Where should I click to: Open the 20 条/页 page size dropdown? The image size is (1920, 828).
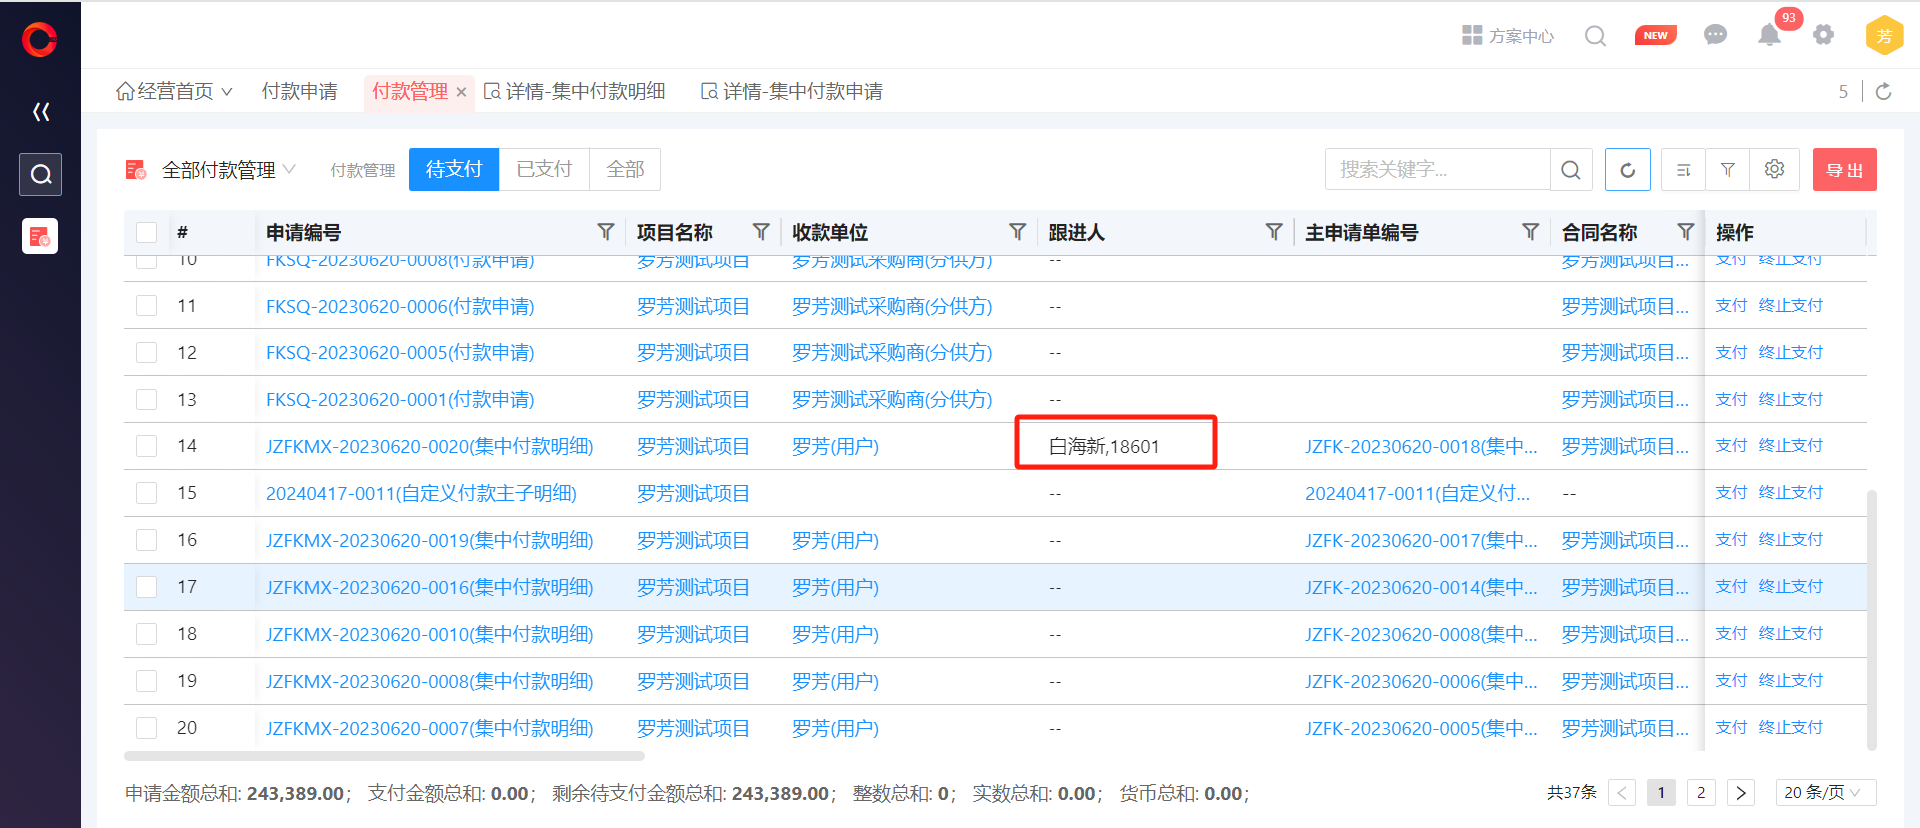tap(1824, 792)
